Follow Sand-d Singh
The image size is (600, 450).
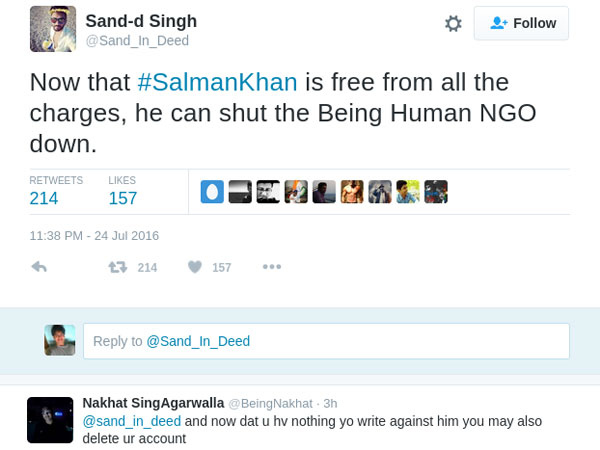coord(521,23)
